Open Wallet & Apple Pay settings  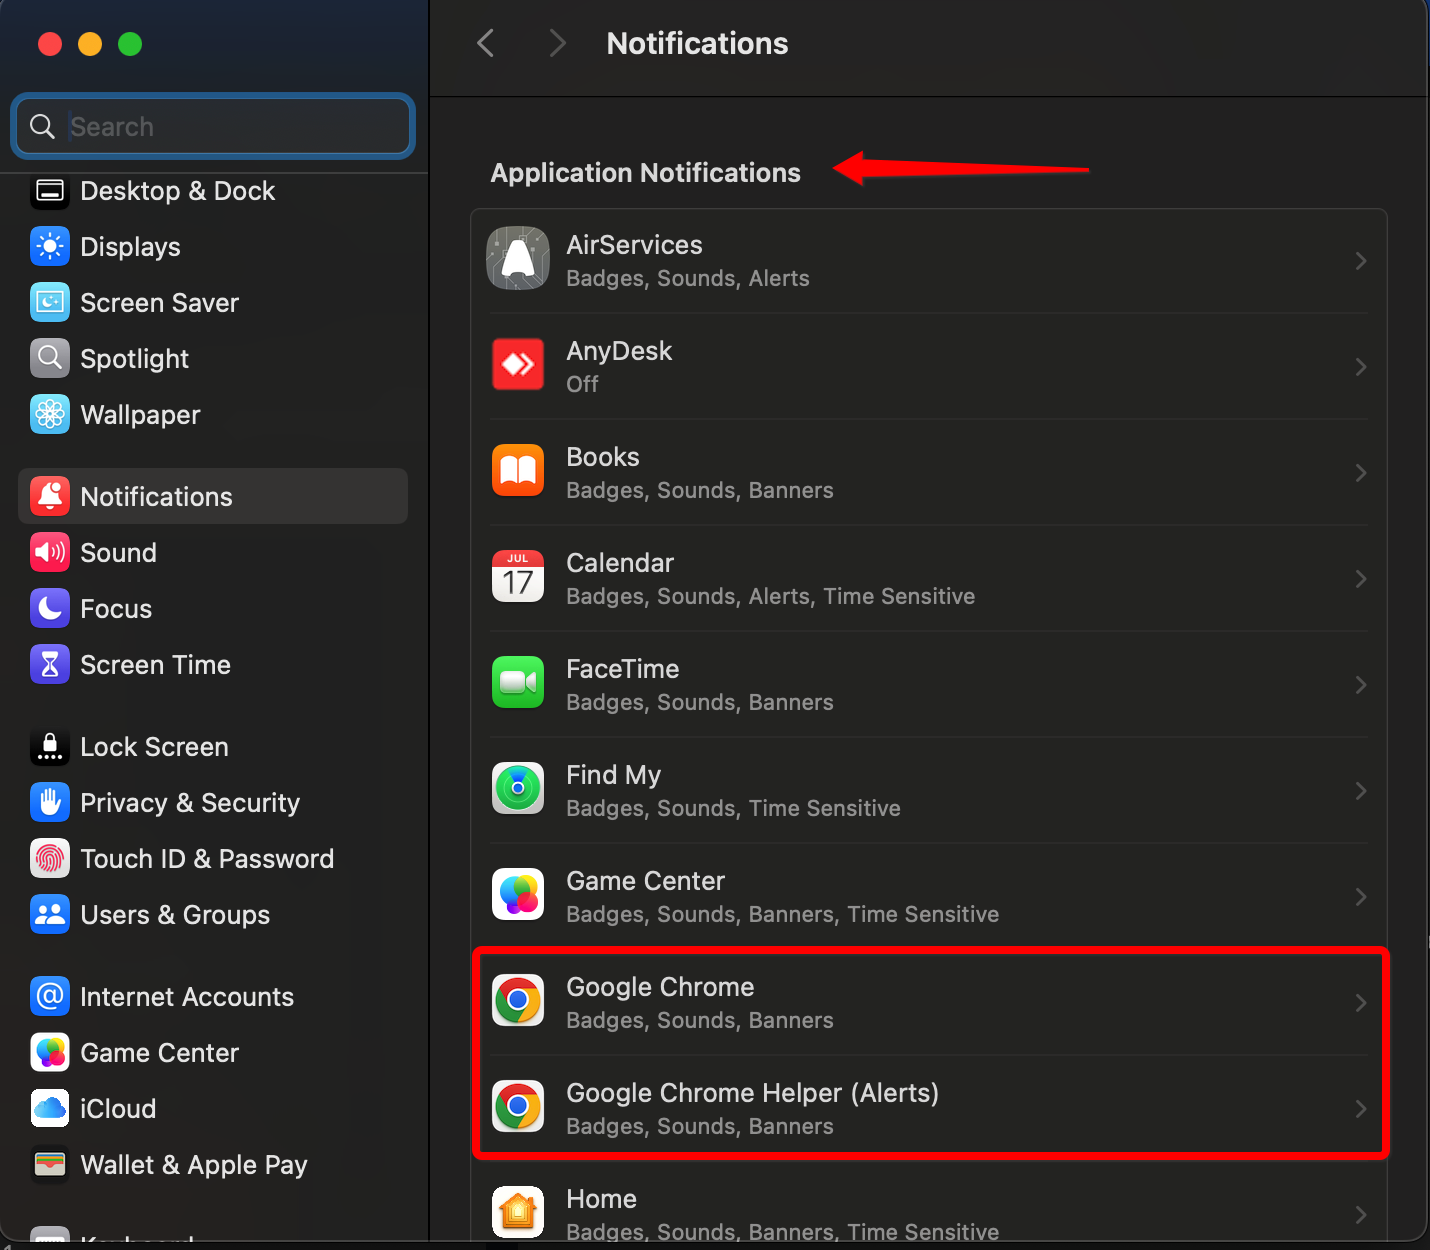coord(213,1164)
